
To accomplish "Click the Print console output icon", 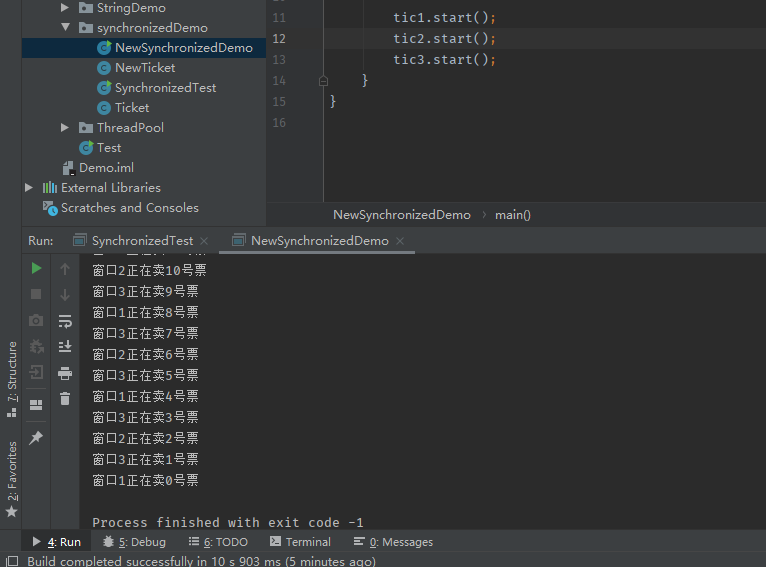I will click(65, 374).
